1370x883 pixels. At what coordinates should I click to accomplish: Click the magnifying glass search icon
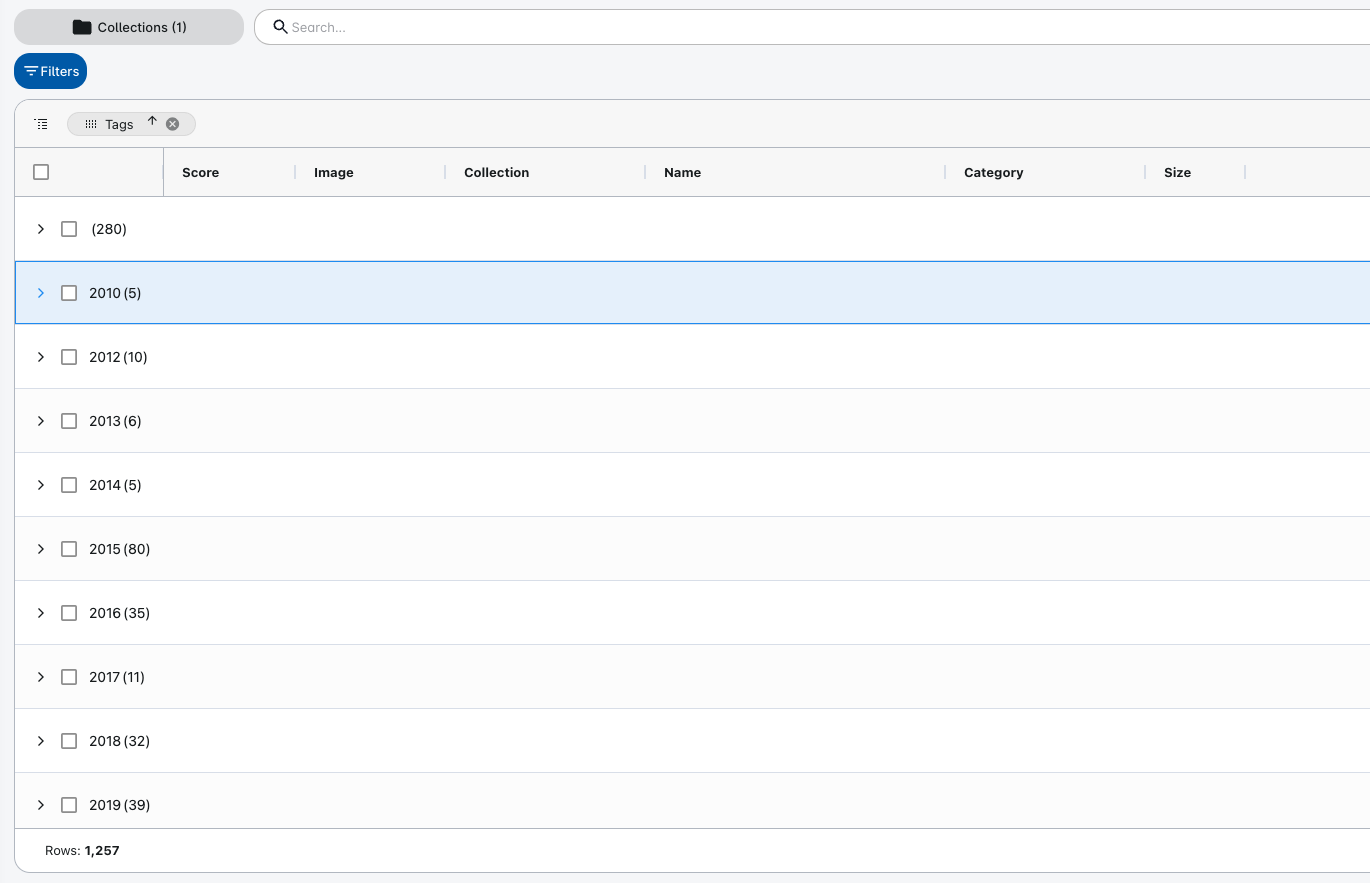[x=281, y=27]
